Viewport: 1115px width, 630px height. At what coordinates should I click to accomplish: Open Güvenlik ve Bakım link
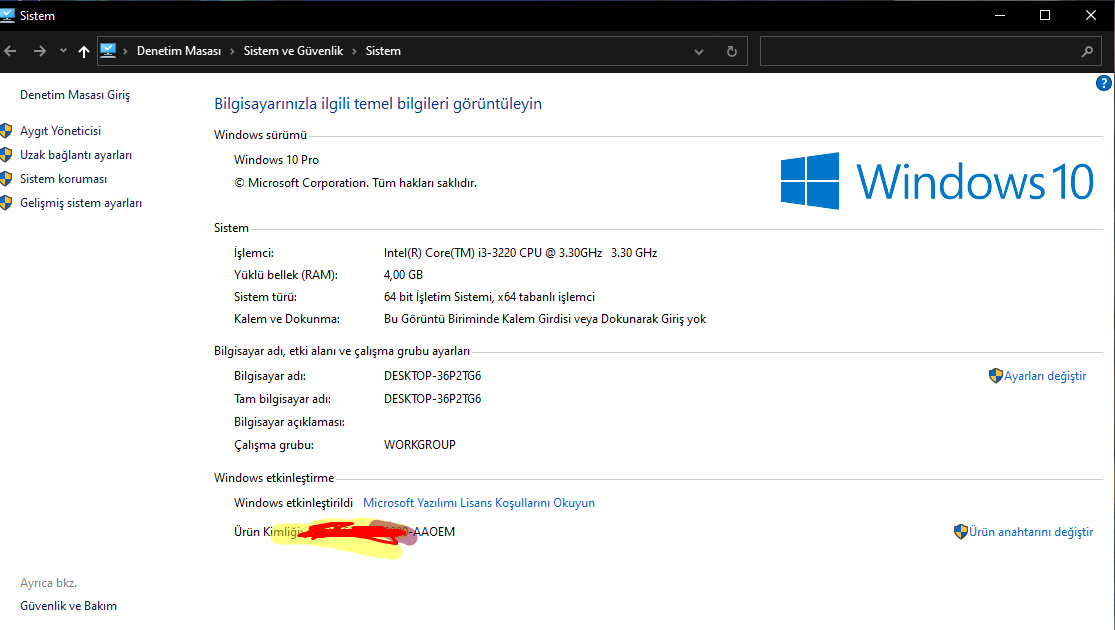[x=68, y=606]
